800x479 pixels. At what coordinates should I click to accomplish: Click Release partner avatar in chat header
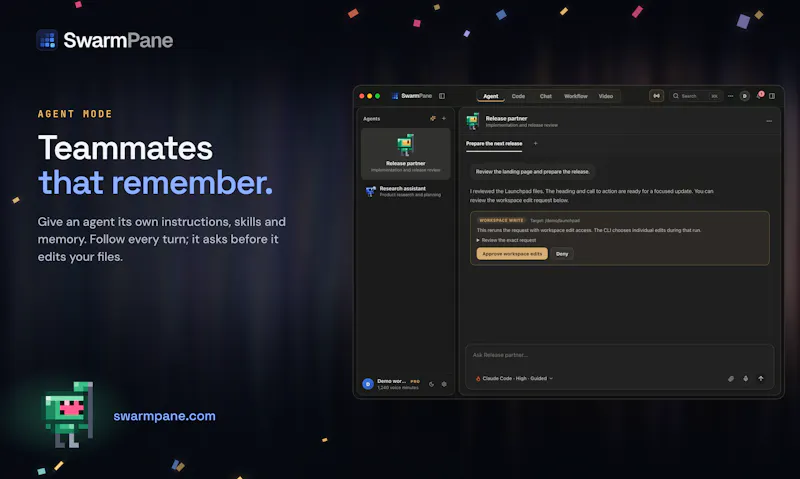tap(473, 121)
